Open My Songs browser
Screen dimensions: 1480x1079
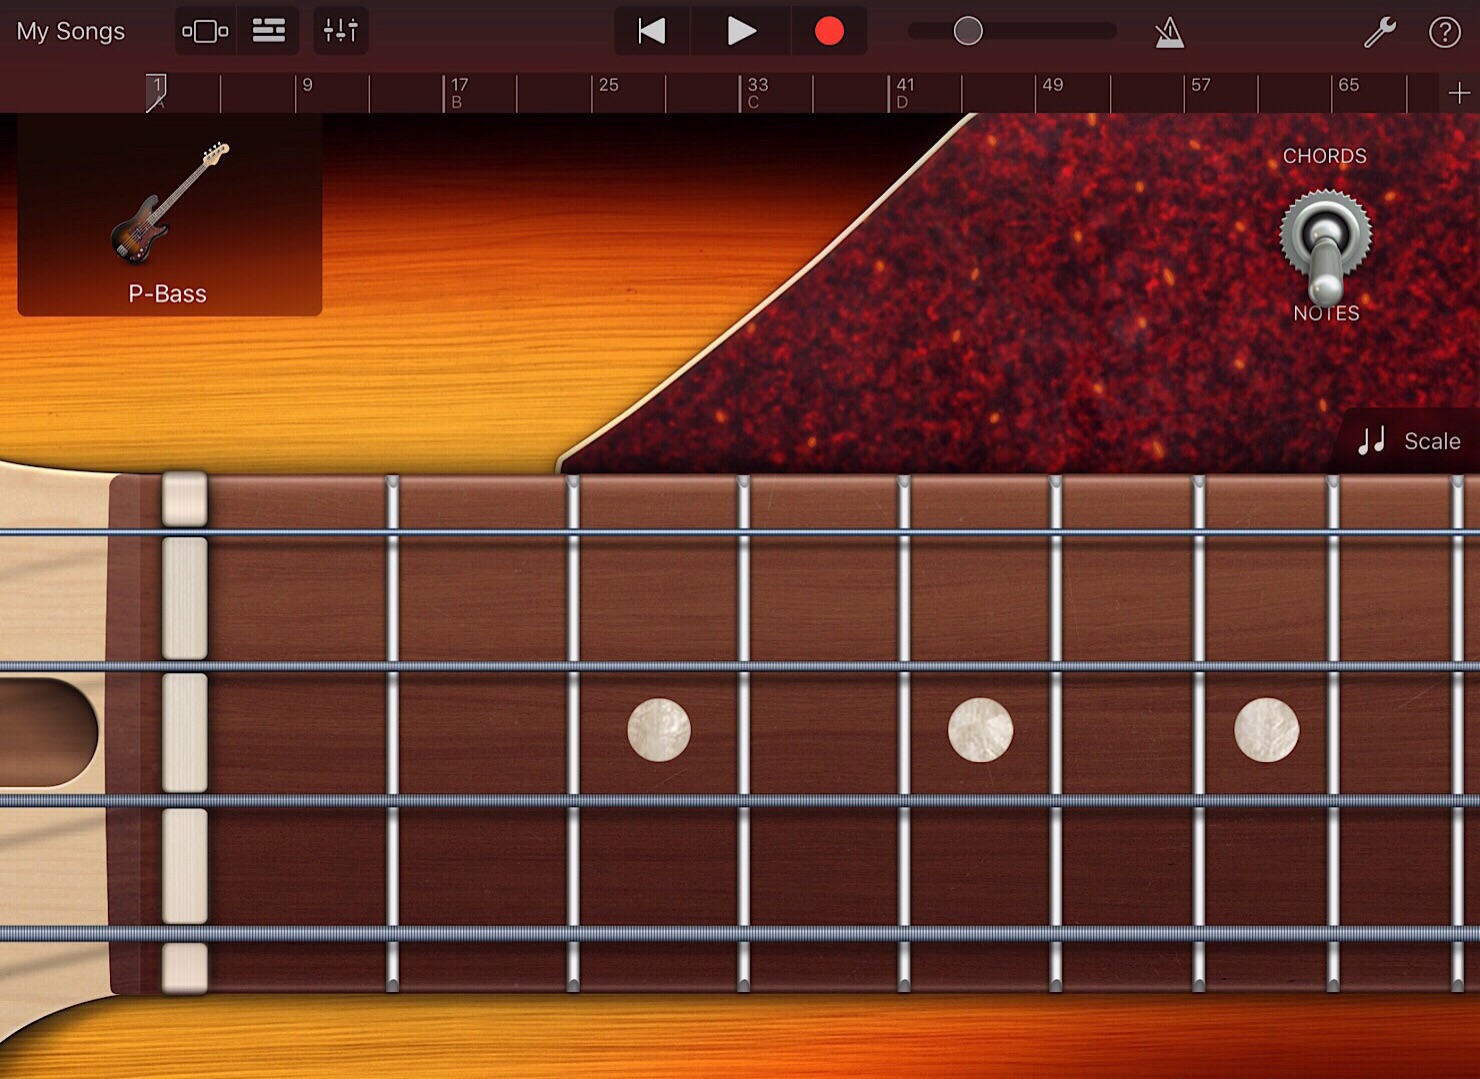[x=71, y=31]
